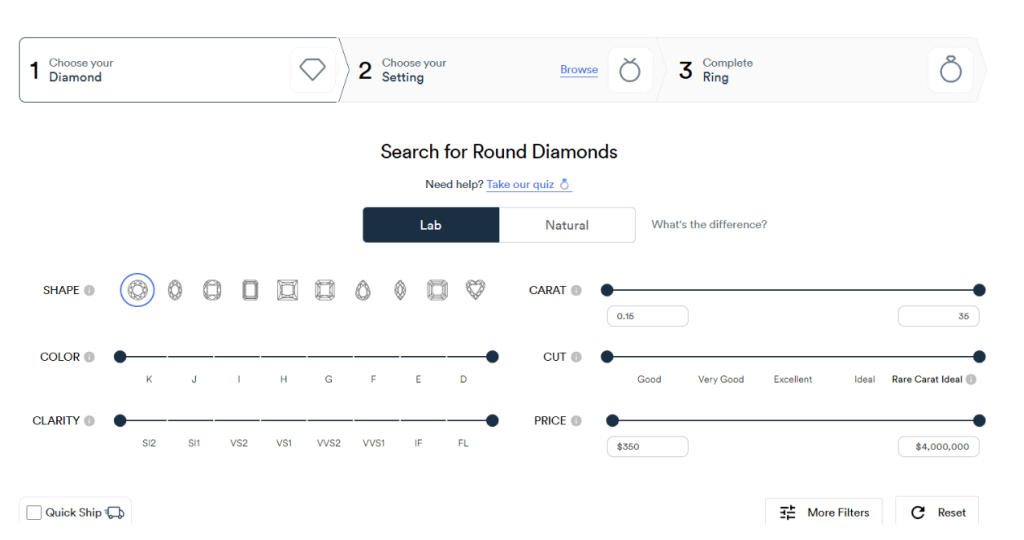This screenshot has width=1024, height=540.
Task: Click the minimum price $350 field
Action: [x=647, y=447]
